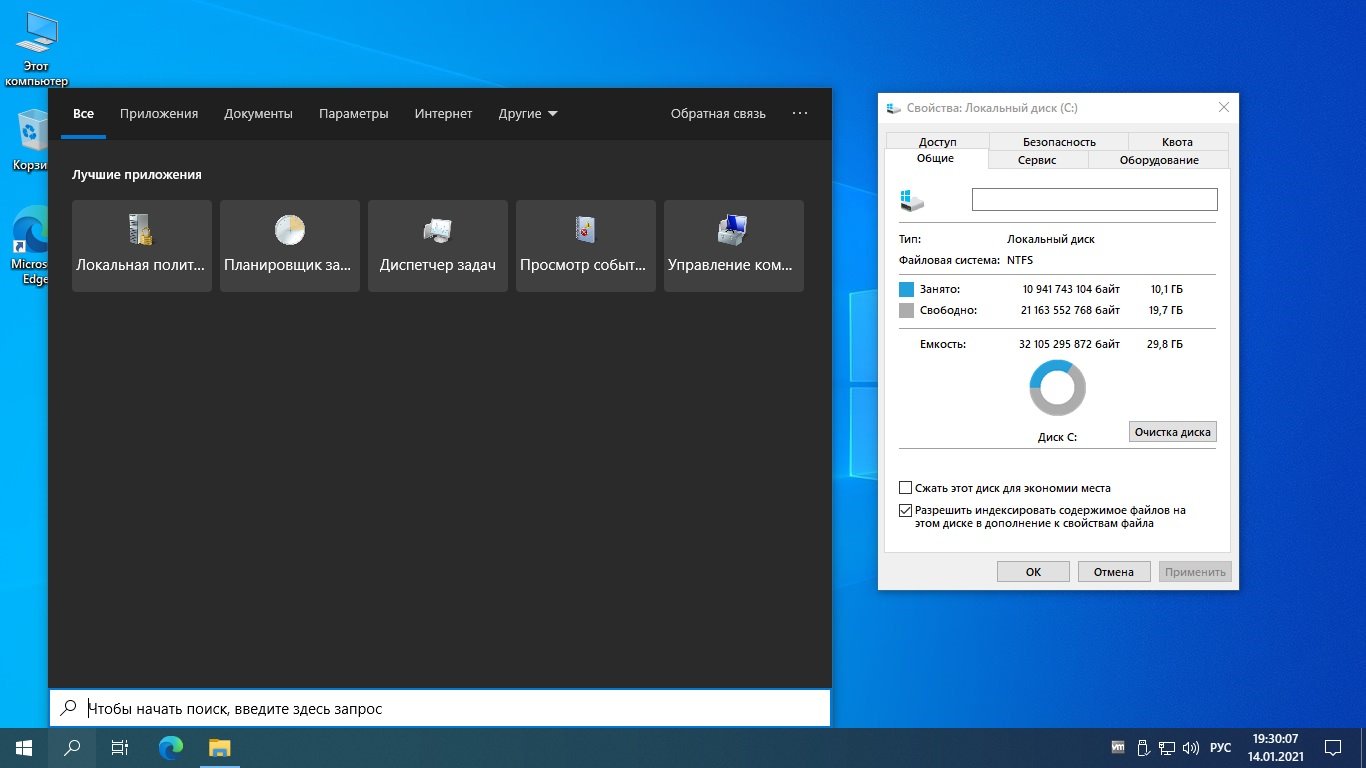This screenshot has width=1366, height=768.
Task: Open the three-dots options menu in search
Action: (799, 114)
